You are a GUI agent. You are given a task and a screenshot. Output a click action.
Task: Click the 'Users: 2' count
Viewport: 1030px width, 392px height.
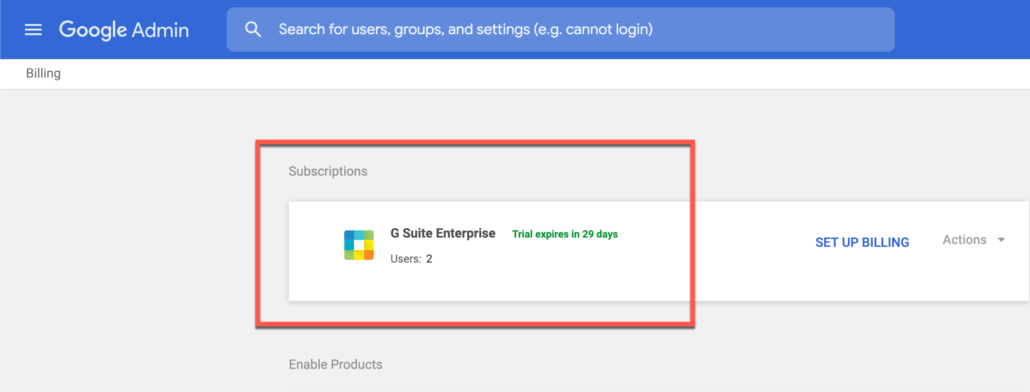pyautogui.click(x=411, y=259)
